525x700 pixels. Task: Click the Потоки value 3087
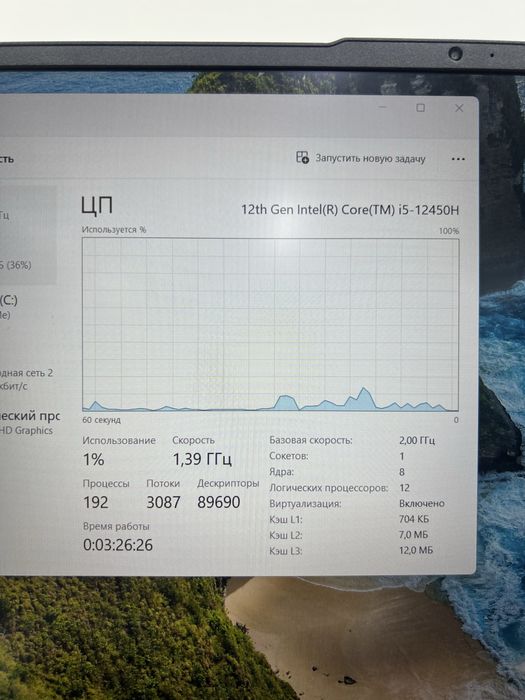pyautogui.click(x=163, y=502)
